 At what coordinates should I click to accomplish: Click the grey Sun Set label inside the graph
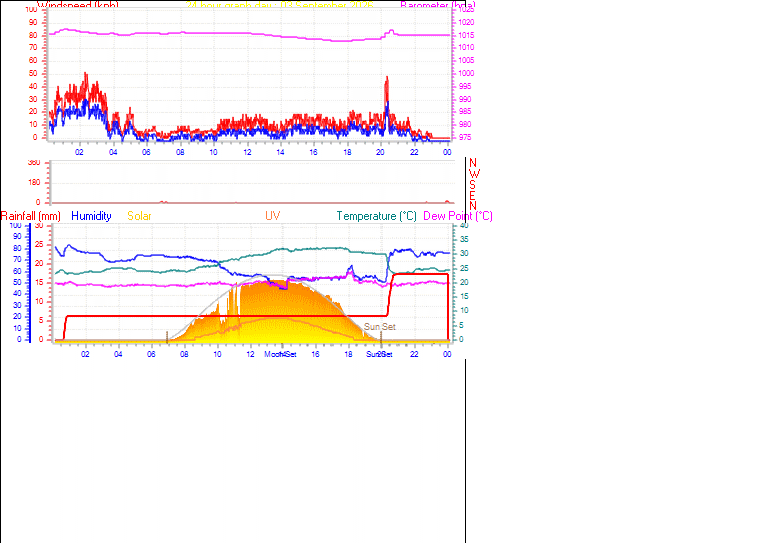(x=380, y=327)
